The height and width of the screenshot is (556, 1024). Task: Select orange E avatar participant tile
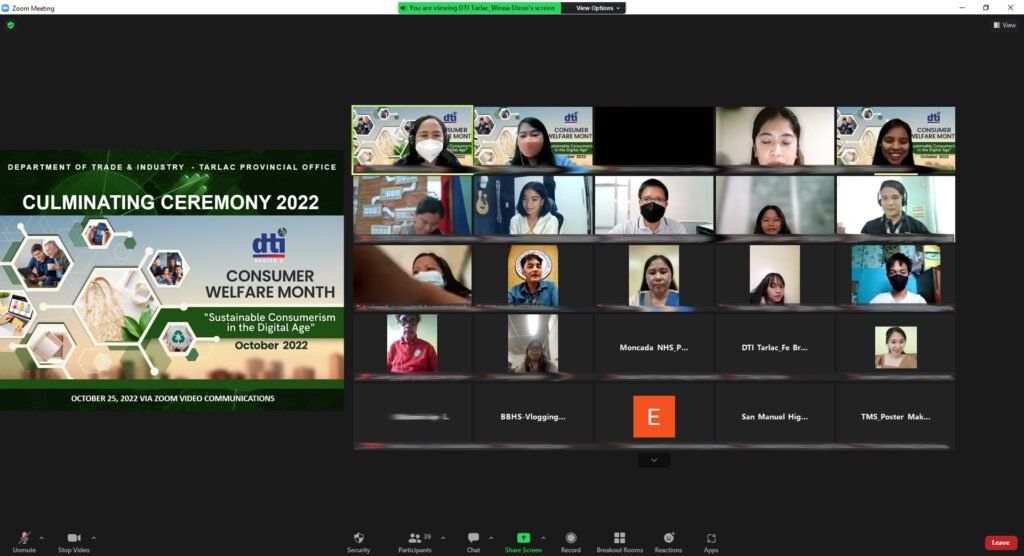pos(654,416)
